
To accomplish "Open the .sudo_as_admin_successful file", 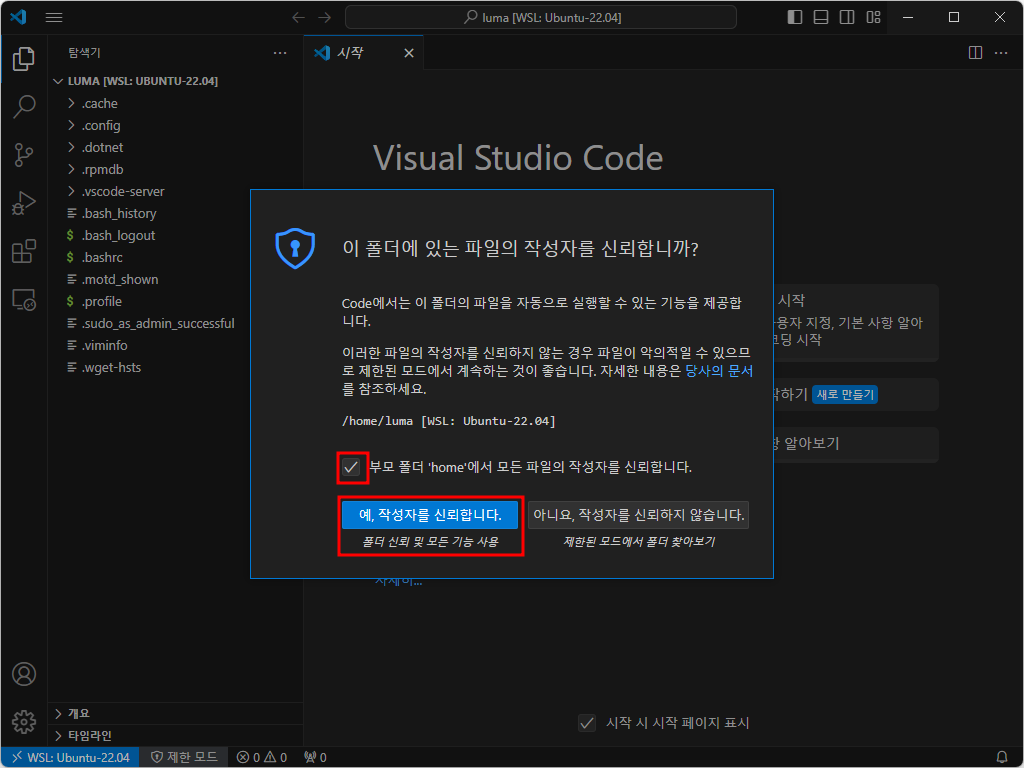I will pyautogui.click(x=175, y=324).
